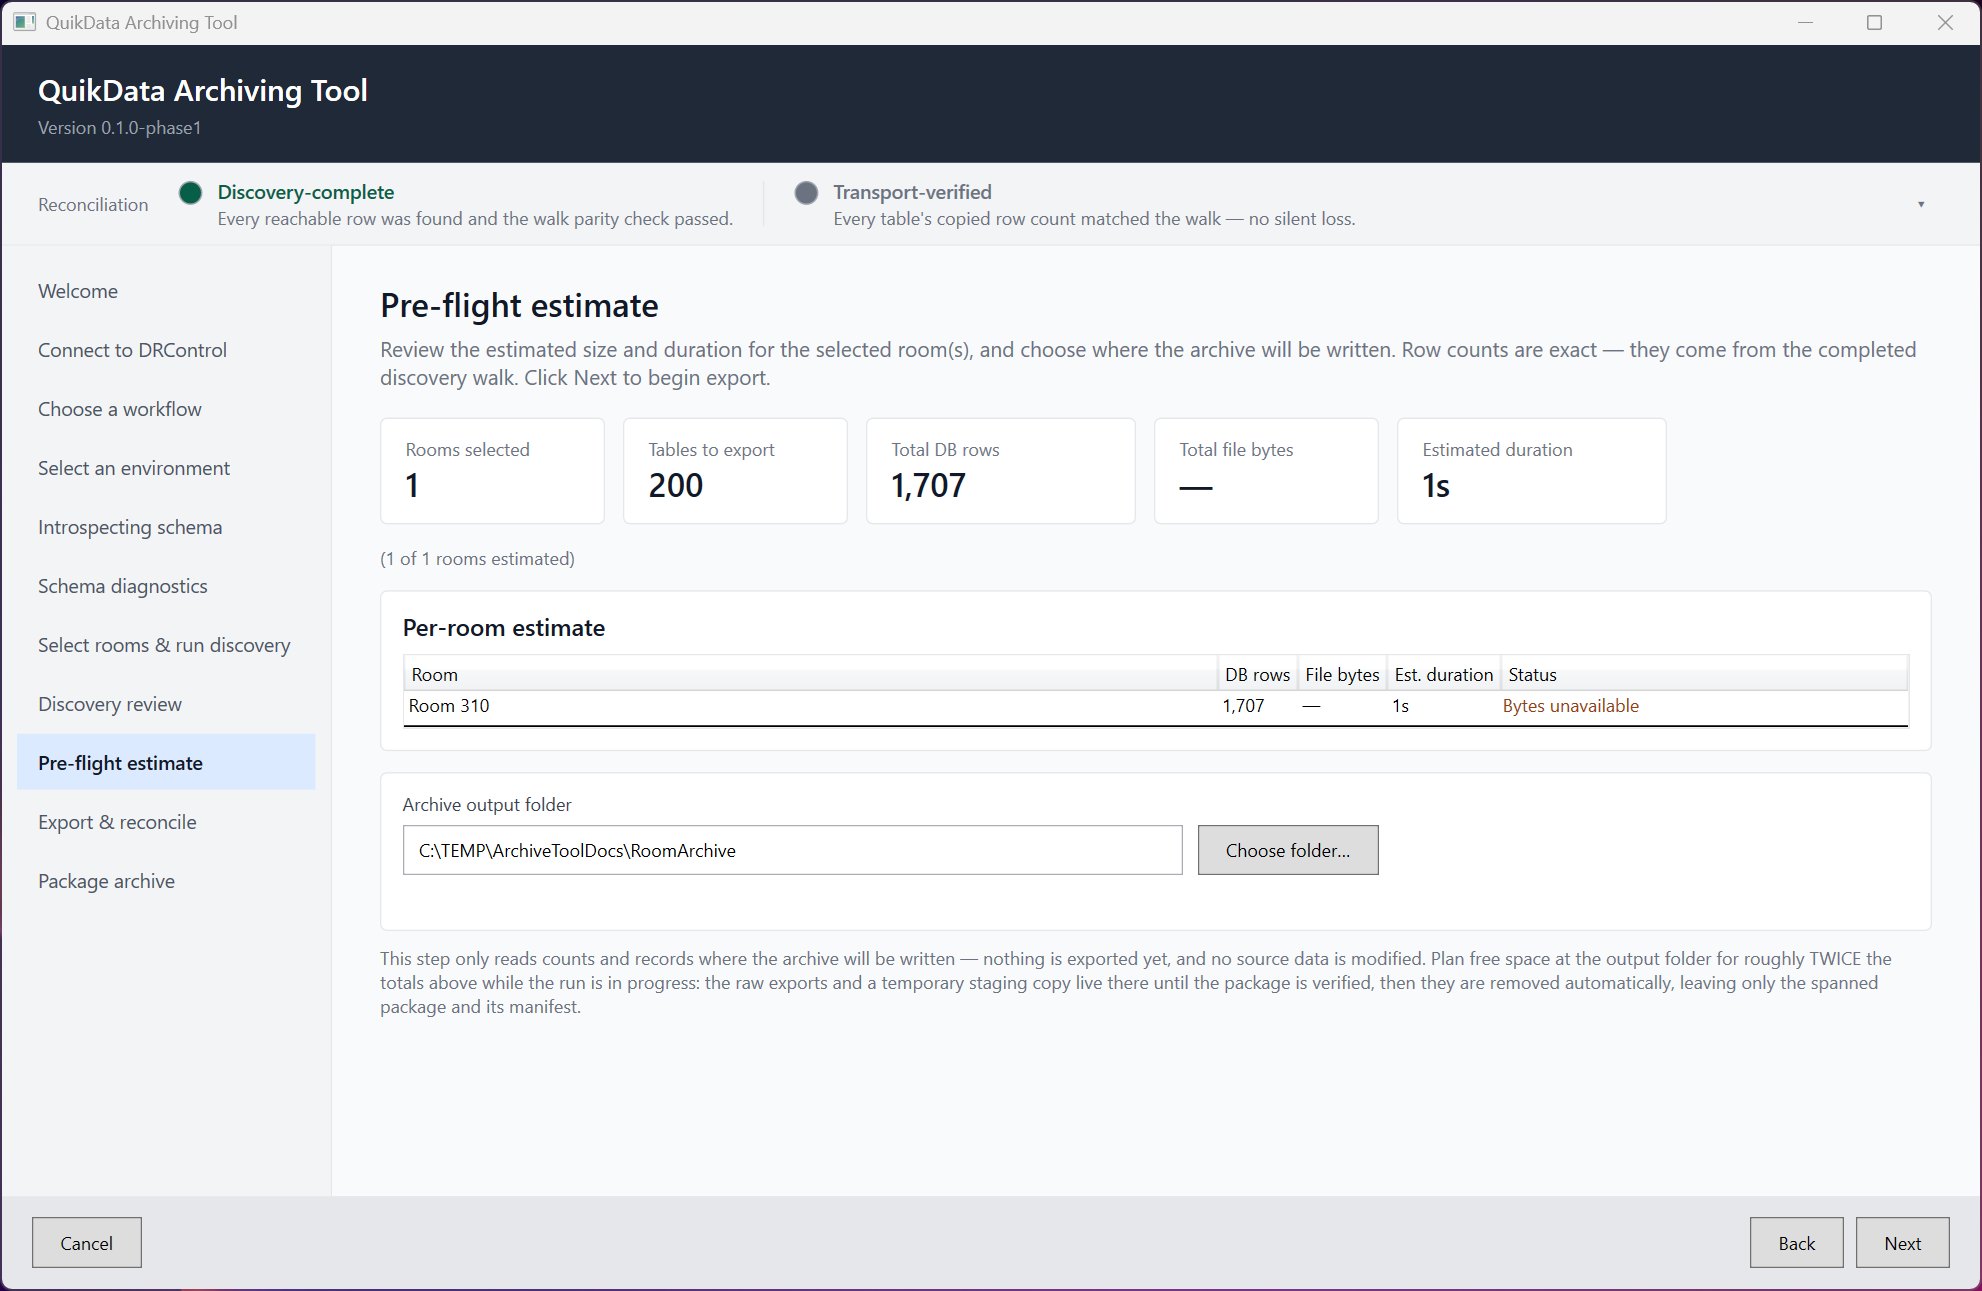Click the Total DB rows value 1,707
The height and width of the screenshot is (1291, 1982).
[929, 486]
